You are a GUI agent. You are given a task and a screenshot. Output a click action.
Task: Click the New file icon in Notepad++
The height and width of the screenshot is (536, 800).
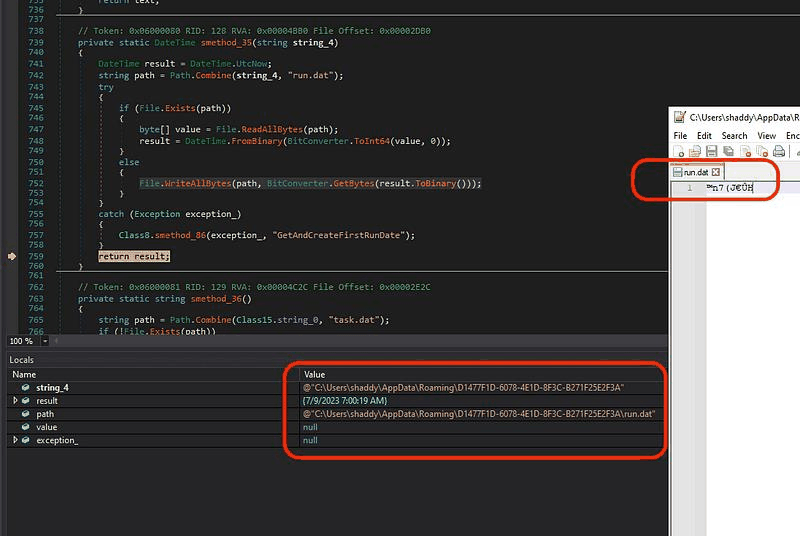pyautogui.click(x=679, y=151)
